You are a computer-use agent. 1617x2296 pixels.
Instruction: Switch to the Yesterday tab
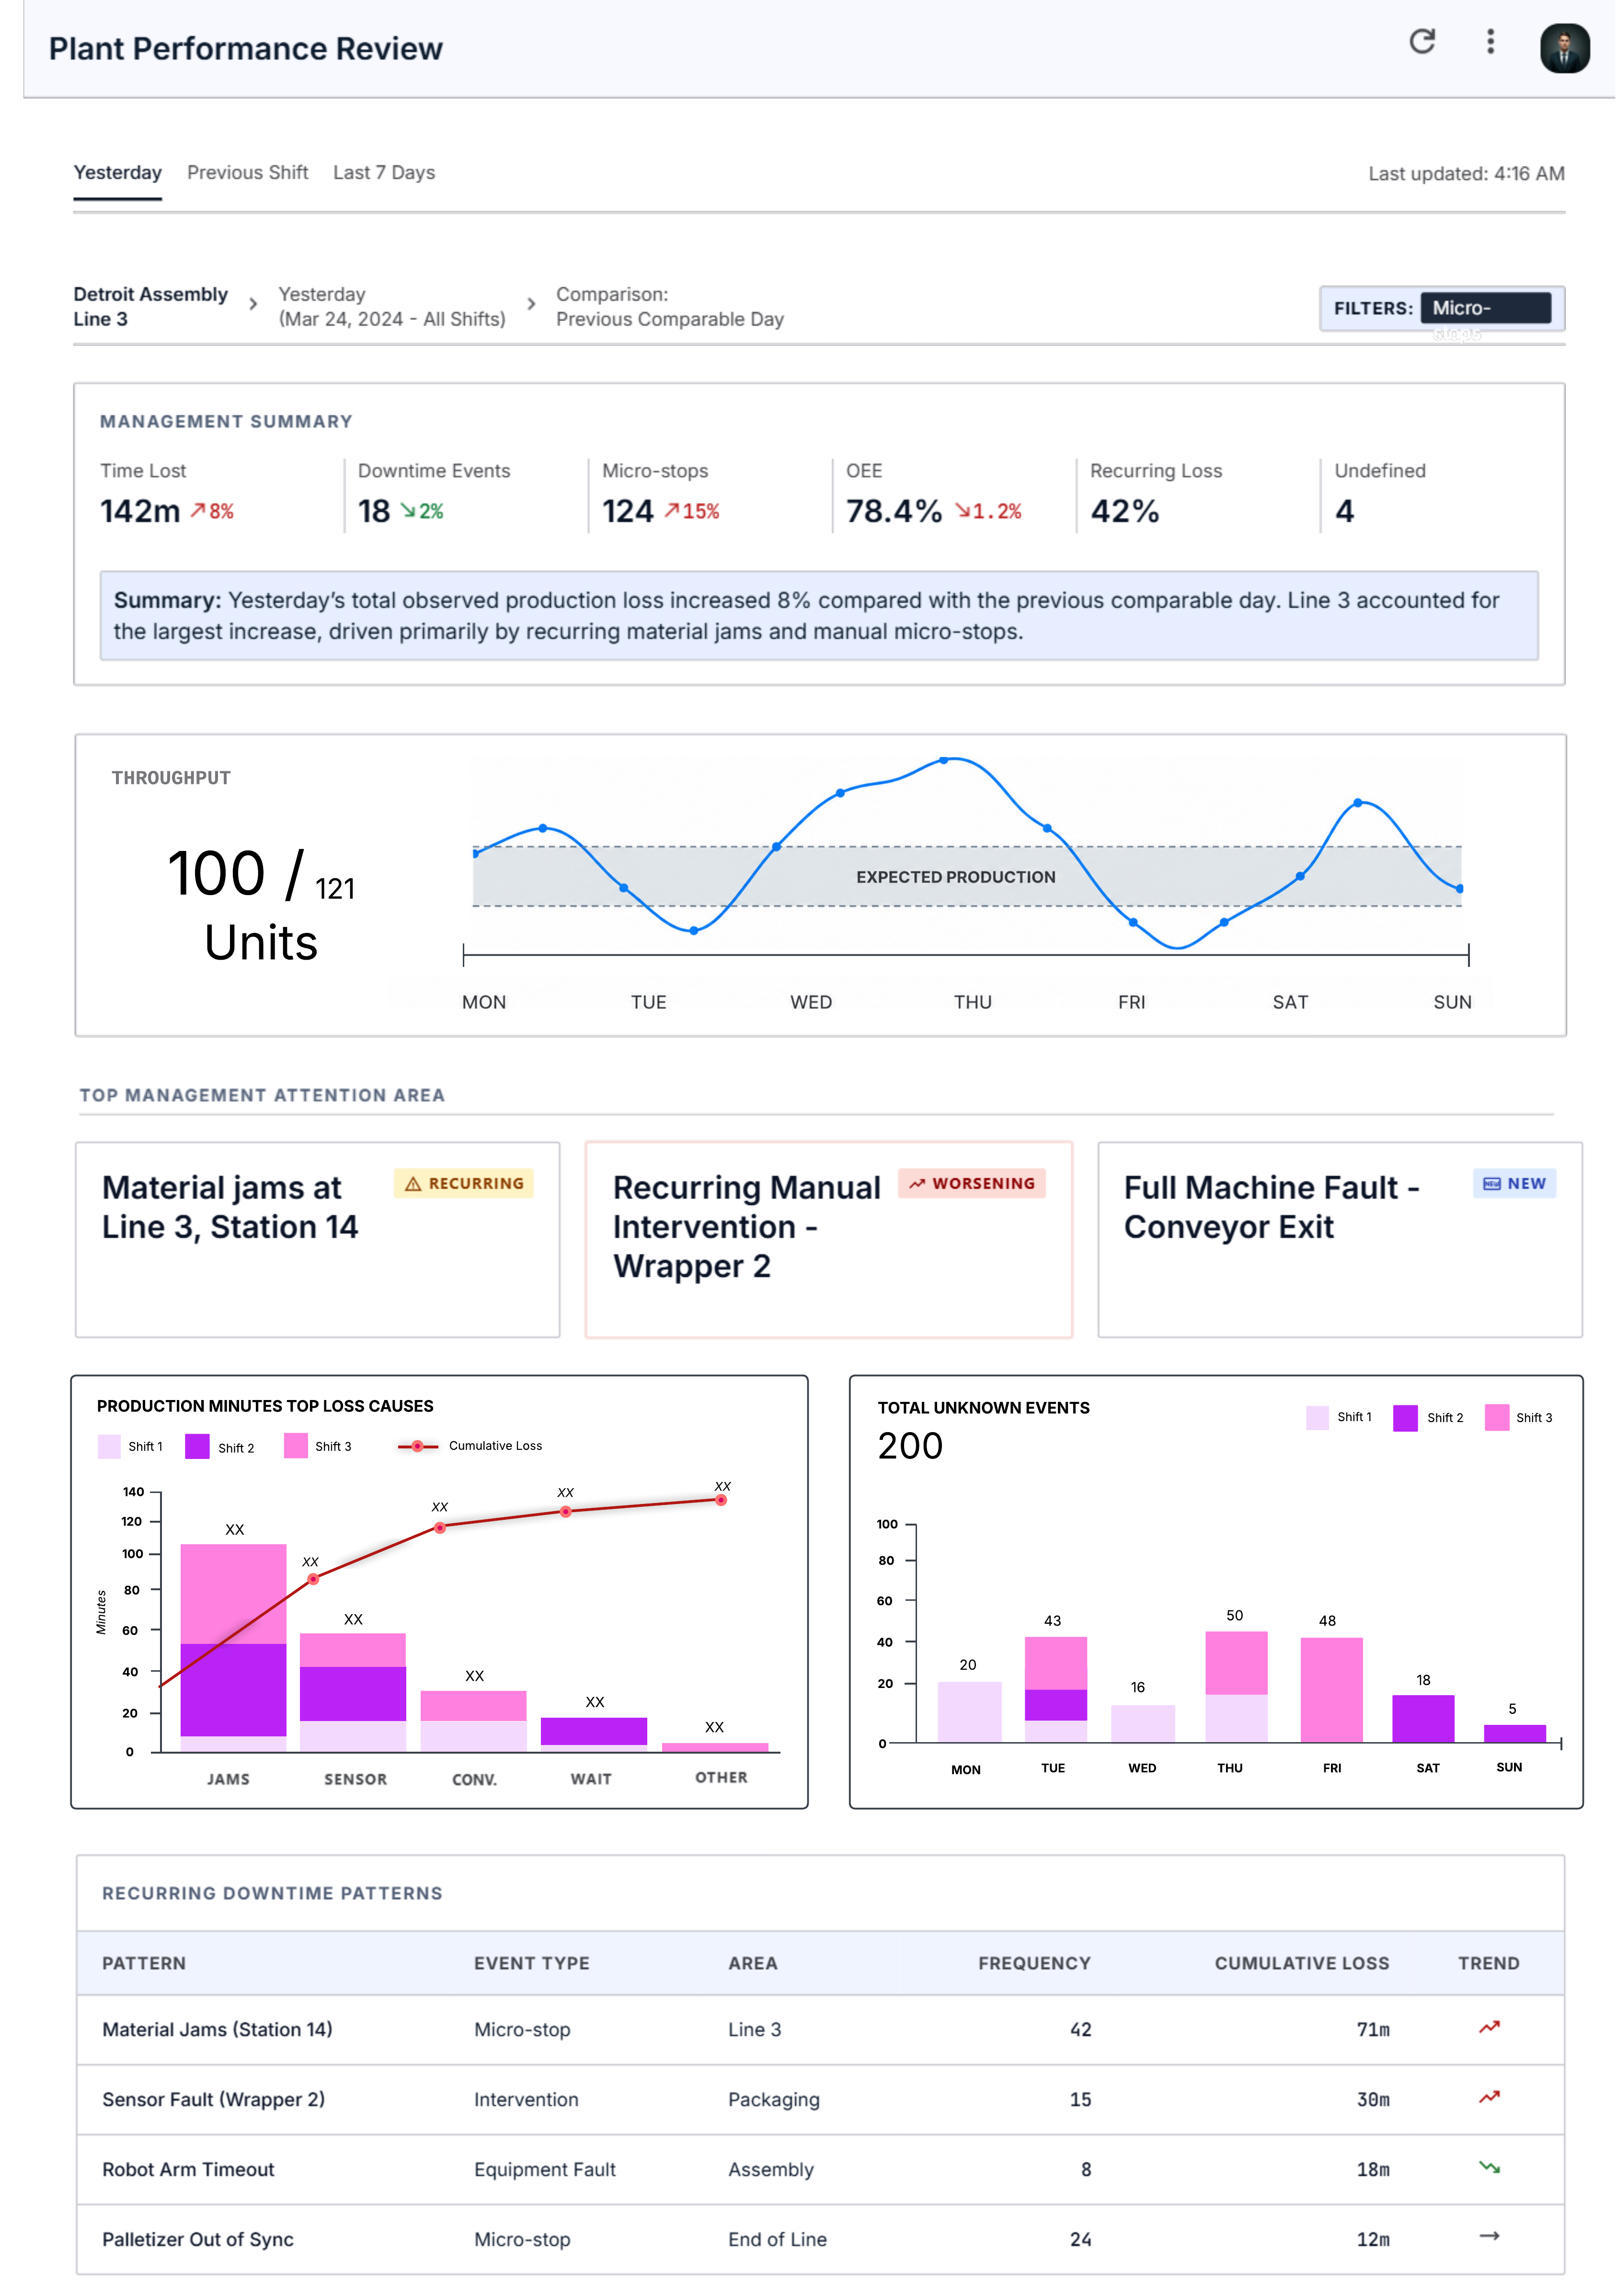pos(117,173)
